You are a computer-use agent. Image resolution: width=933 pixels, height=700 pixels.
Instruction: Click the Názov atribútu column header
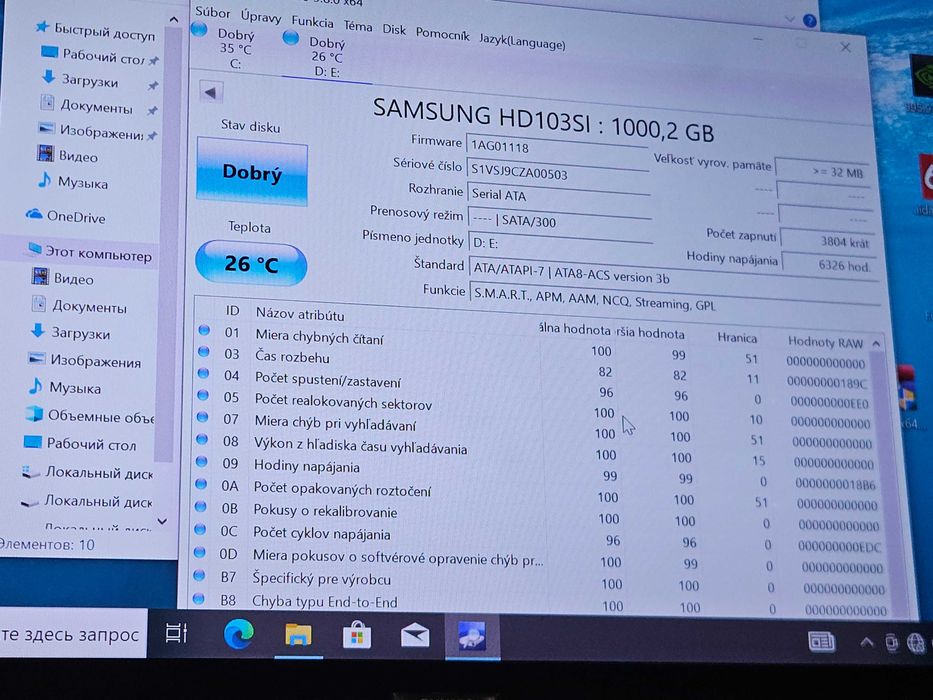click(x=300, y=314)
